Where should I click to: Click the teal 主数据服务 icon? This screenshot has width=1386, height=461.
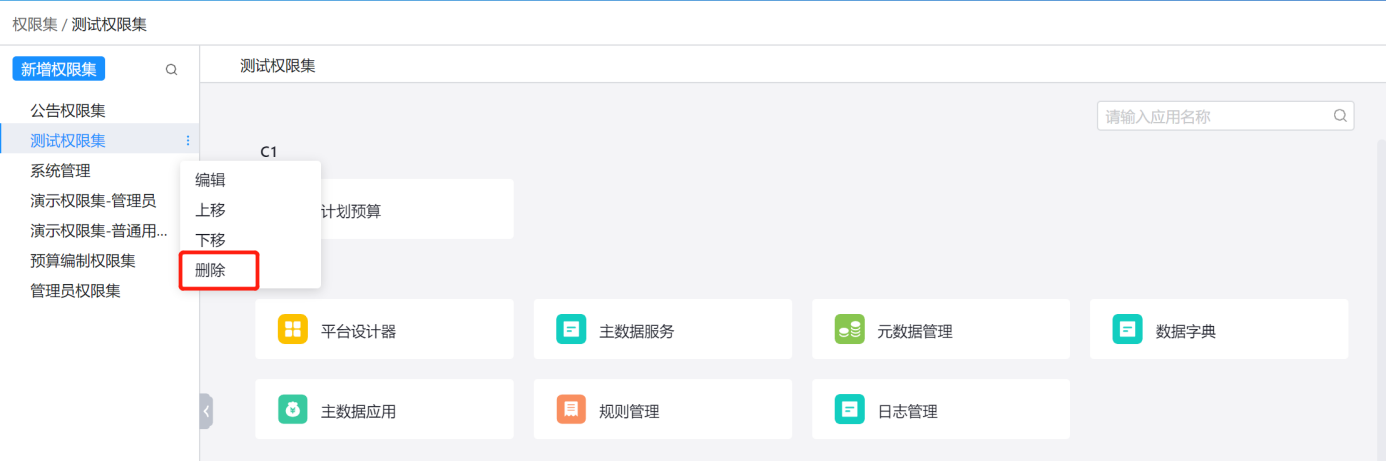pos(571,330)
